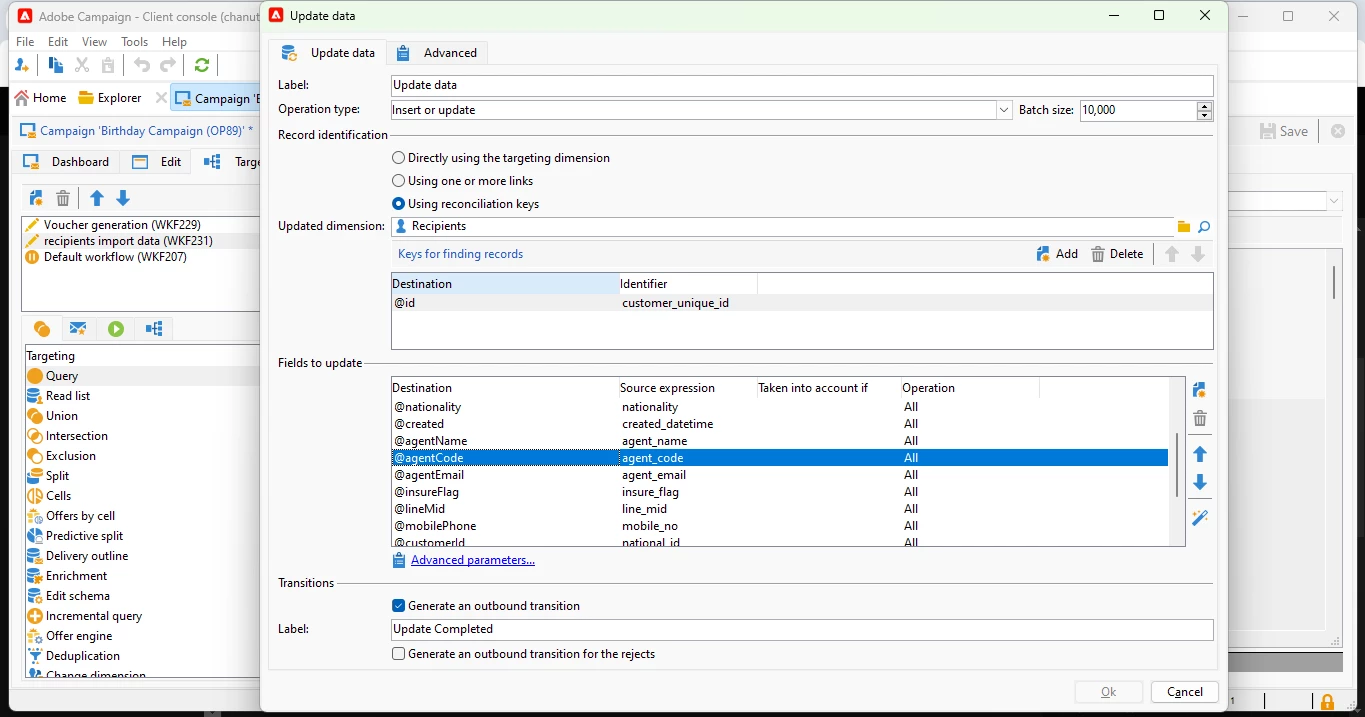1365x717 pixels.
Task: Click the Batch size input field
Action: [x=1138, y=110]
